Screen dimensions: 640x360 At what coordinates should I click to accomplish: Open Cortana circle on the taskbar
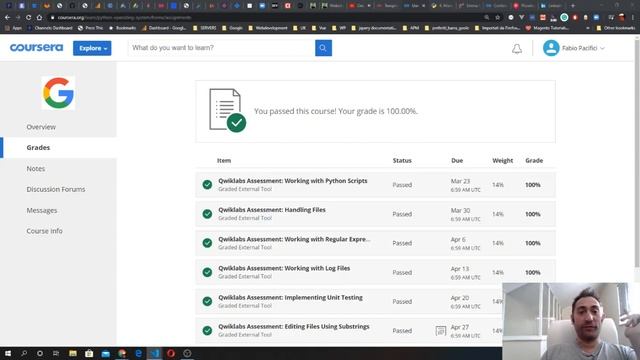click(x=40, y=353)
